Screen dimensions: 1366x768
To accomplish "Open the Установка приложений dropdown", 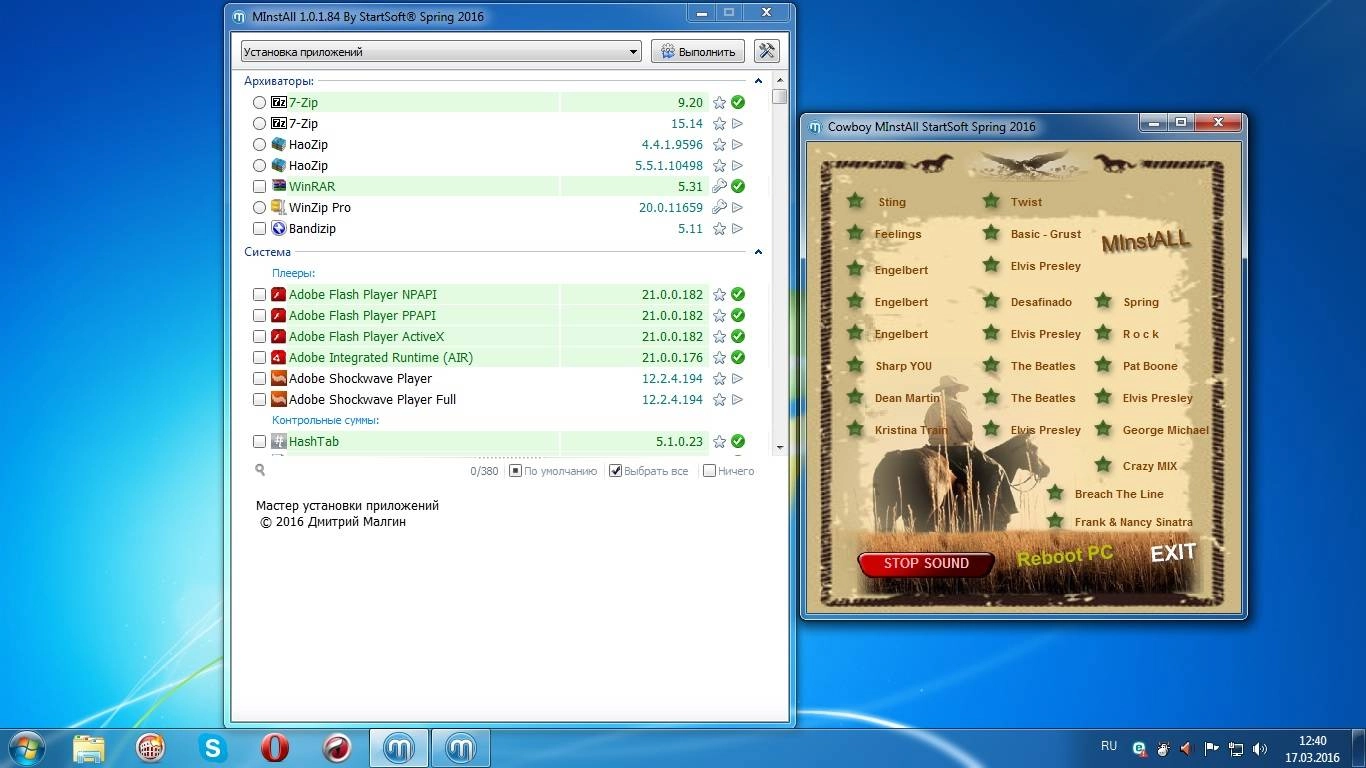I will click(x=441, y=51).
